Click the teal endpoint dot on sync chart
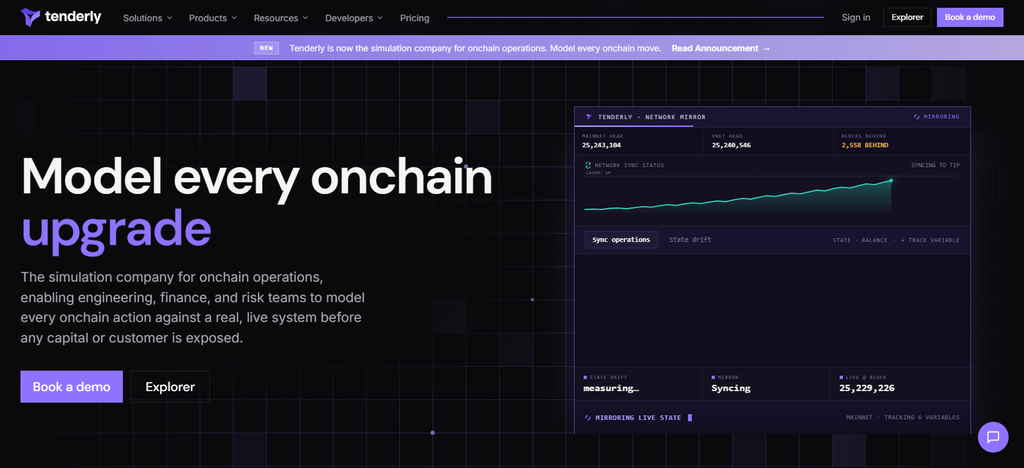Image resolution: width=1024 pixels, height=468 pixels. (891, 180)
